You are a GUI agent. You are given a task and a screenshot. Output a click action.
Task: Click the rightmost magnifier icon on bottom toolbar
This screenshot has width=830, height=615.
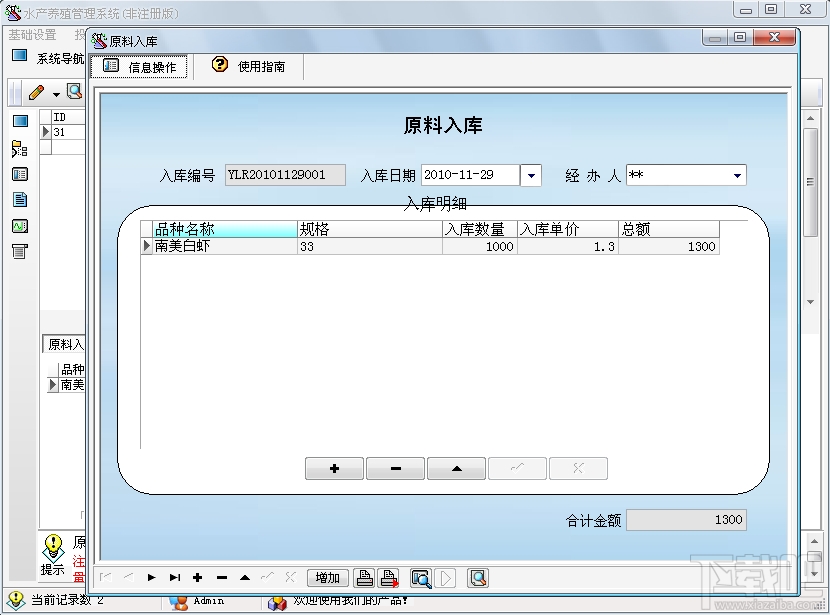click(x=478, y=577)
